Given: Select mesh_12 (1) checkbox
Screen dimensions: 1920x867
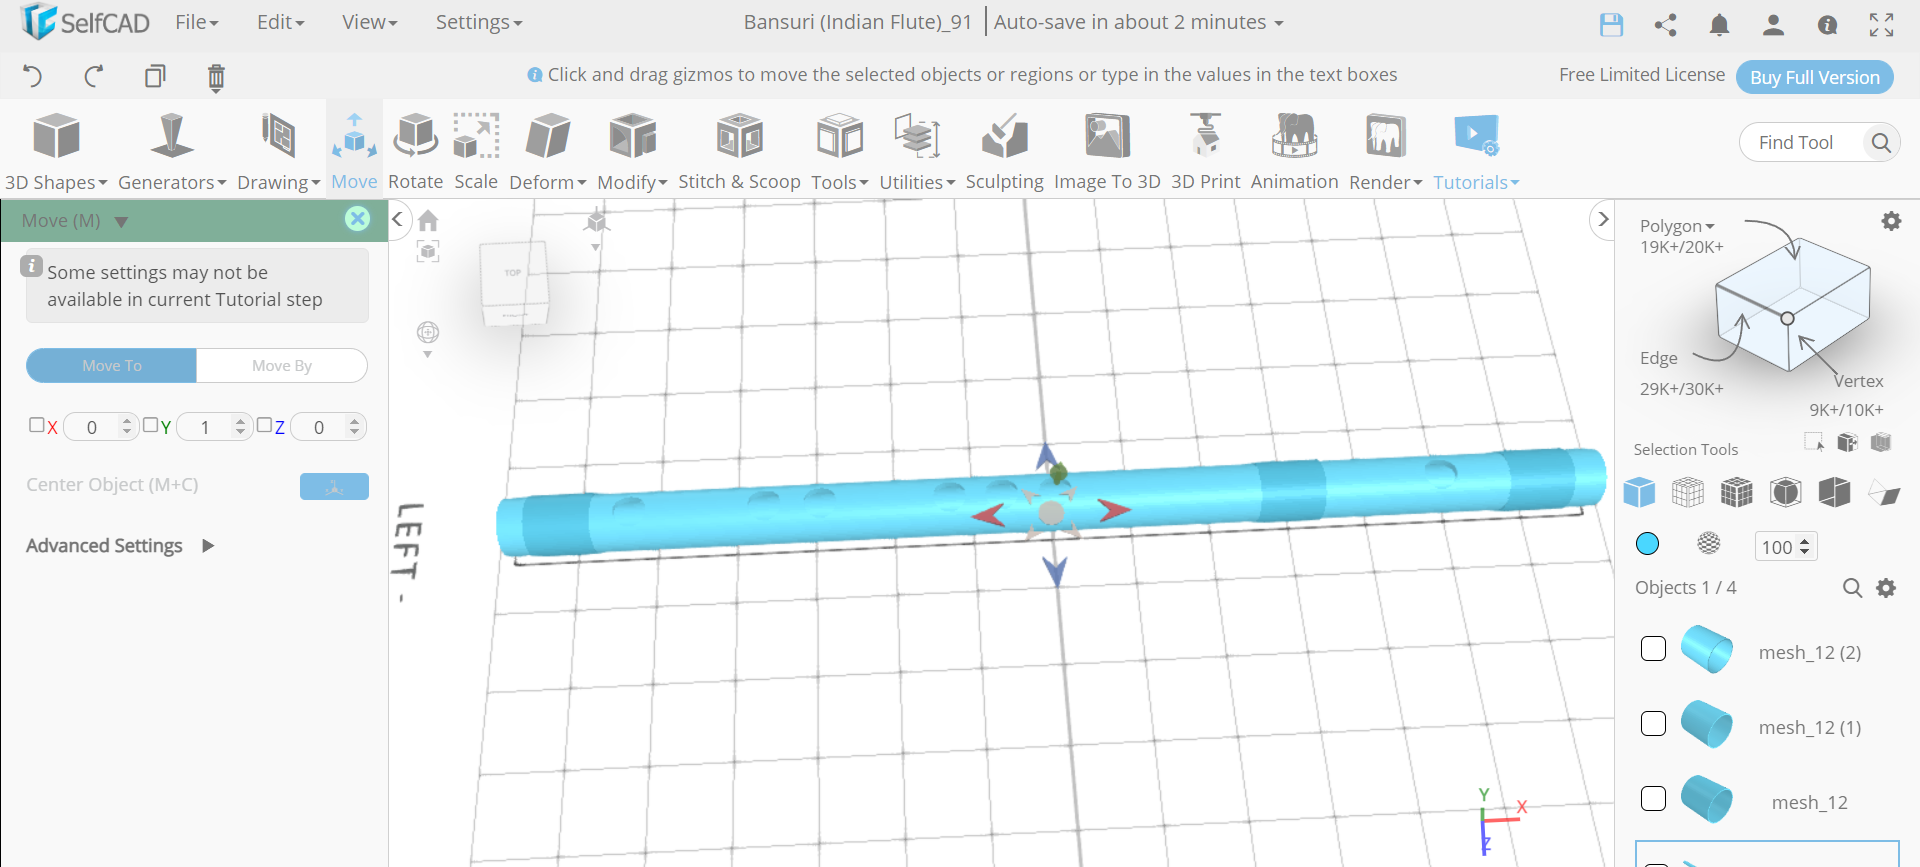Looking at the screenshot, I should (x=1653, y=723).
